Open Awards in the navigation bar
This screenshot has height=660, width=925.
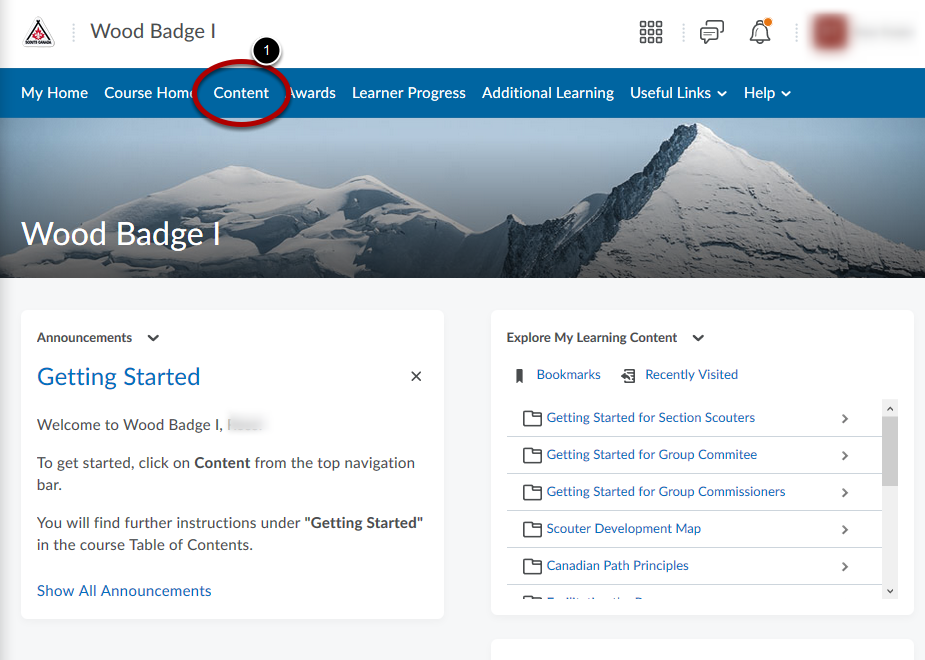[313, 93]
